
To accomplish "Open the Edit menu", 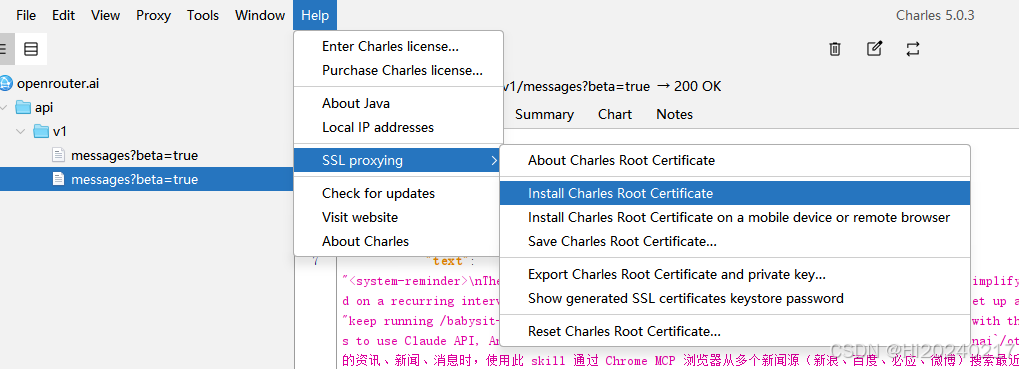I will coord(64,15).
